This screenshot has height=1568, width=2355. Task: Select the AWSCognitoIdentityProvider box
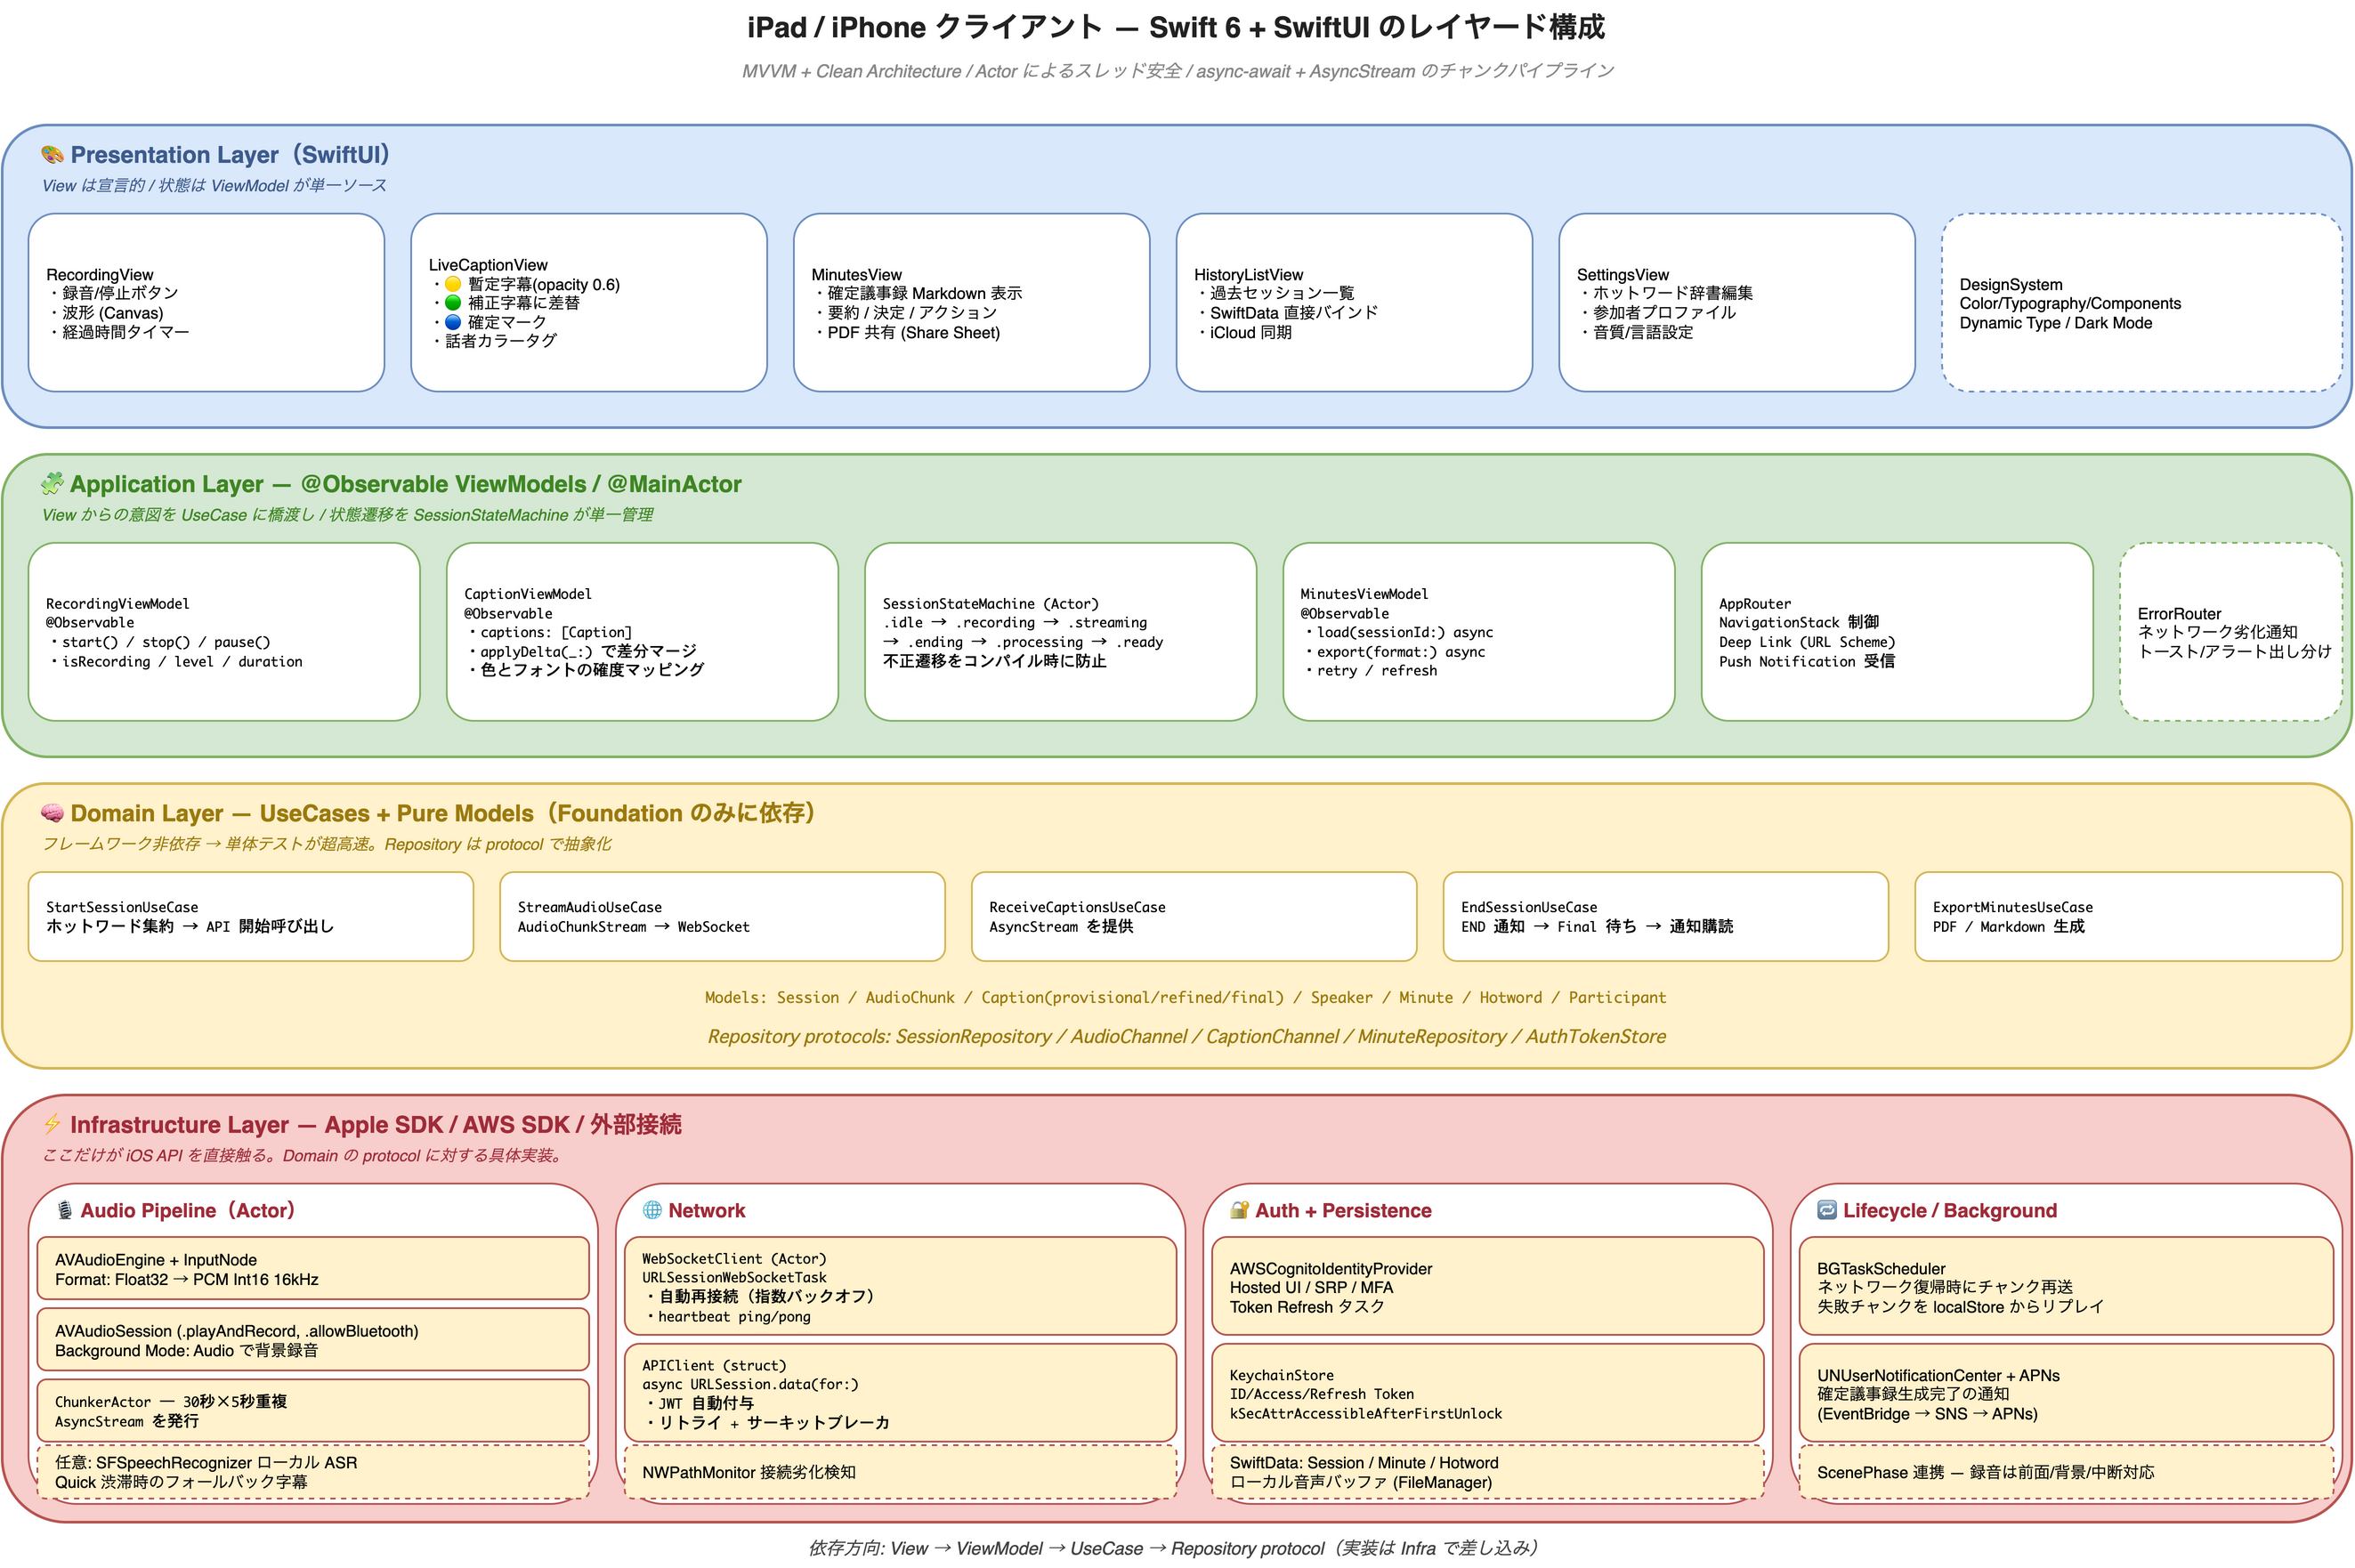point(1487,1287)
